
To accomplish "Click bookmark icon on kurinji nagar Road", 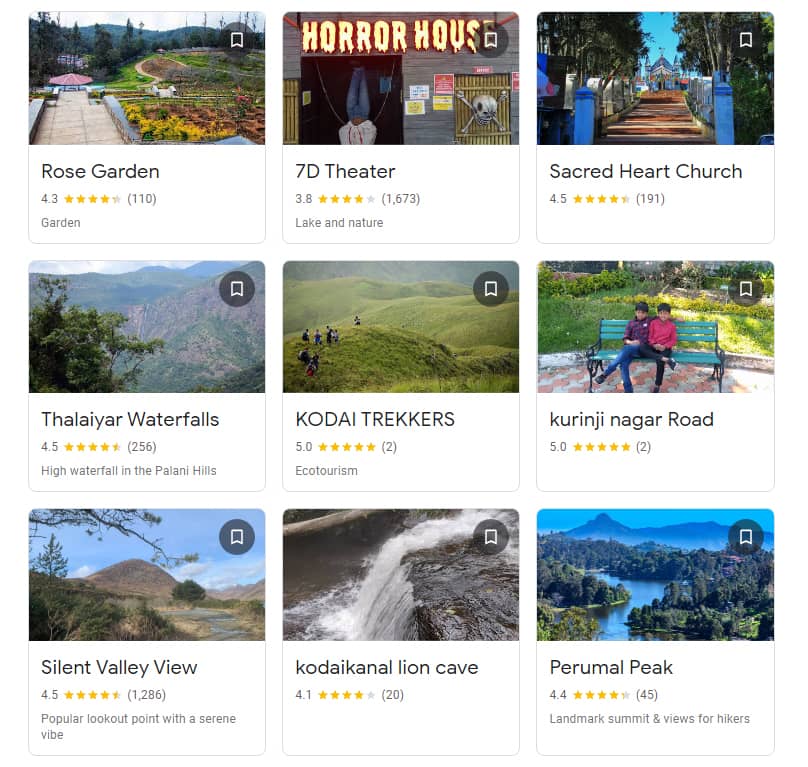I will point(745,289).
